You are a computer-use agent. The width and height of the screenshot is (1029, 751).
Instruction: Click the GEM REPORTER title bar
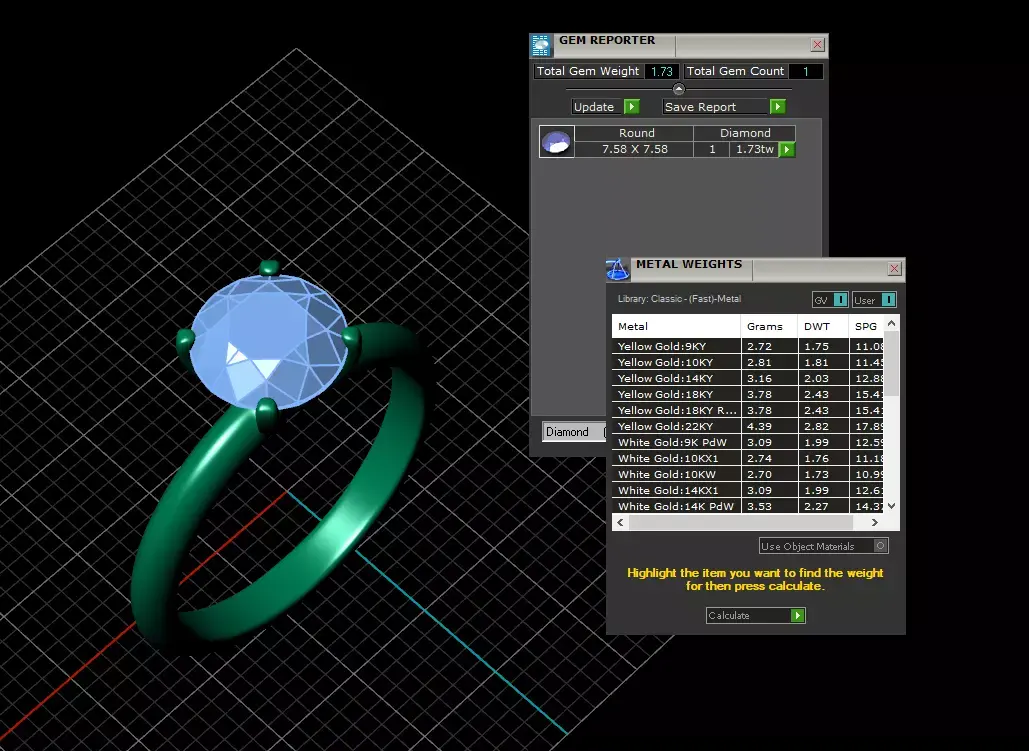coord(679,45)
